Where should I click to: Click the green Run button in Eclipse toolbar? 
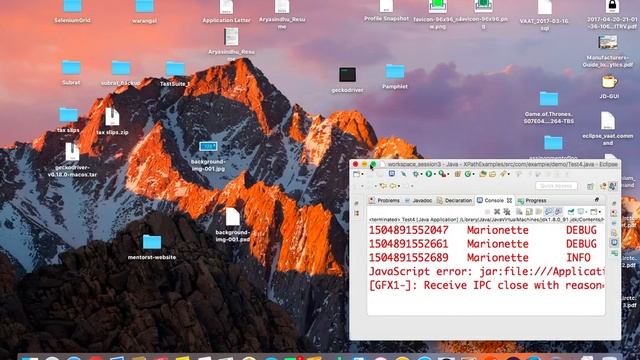point(429,174)
